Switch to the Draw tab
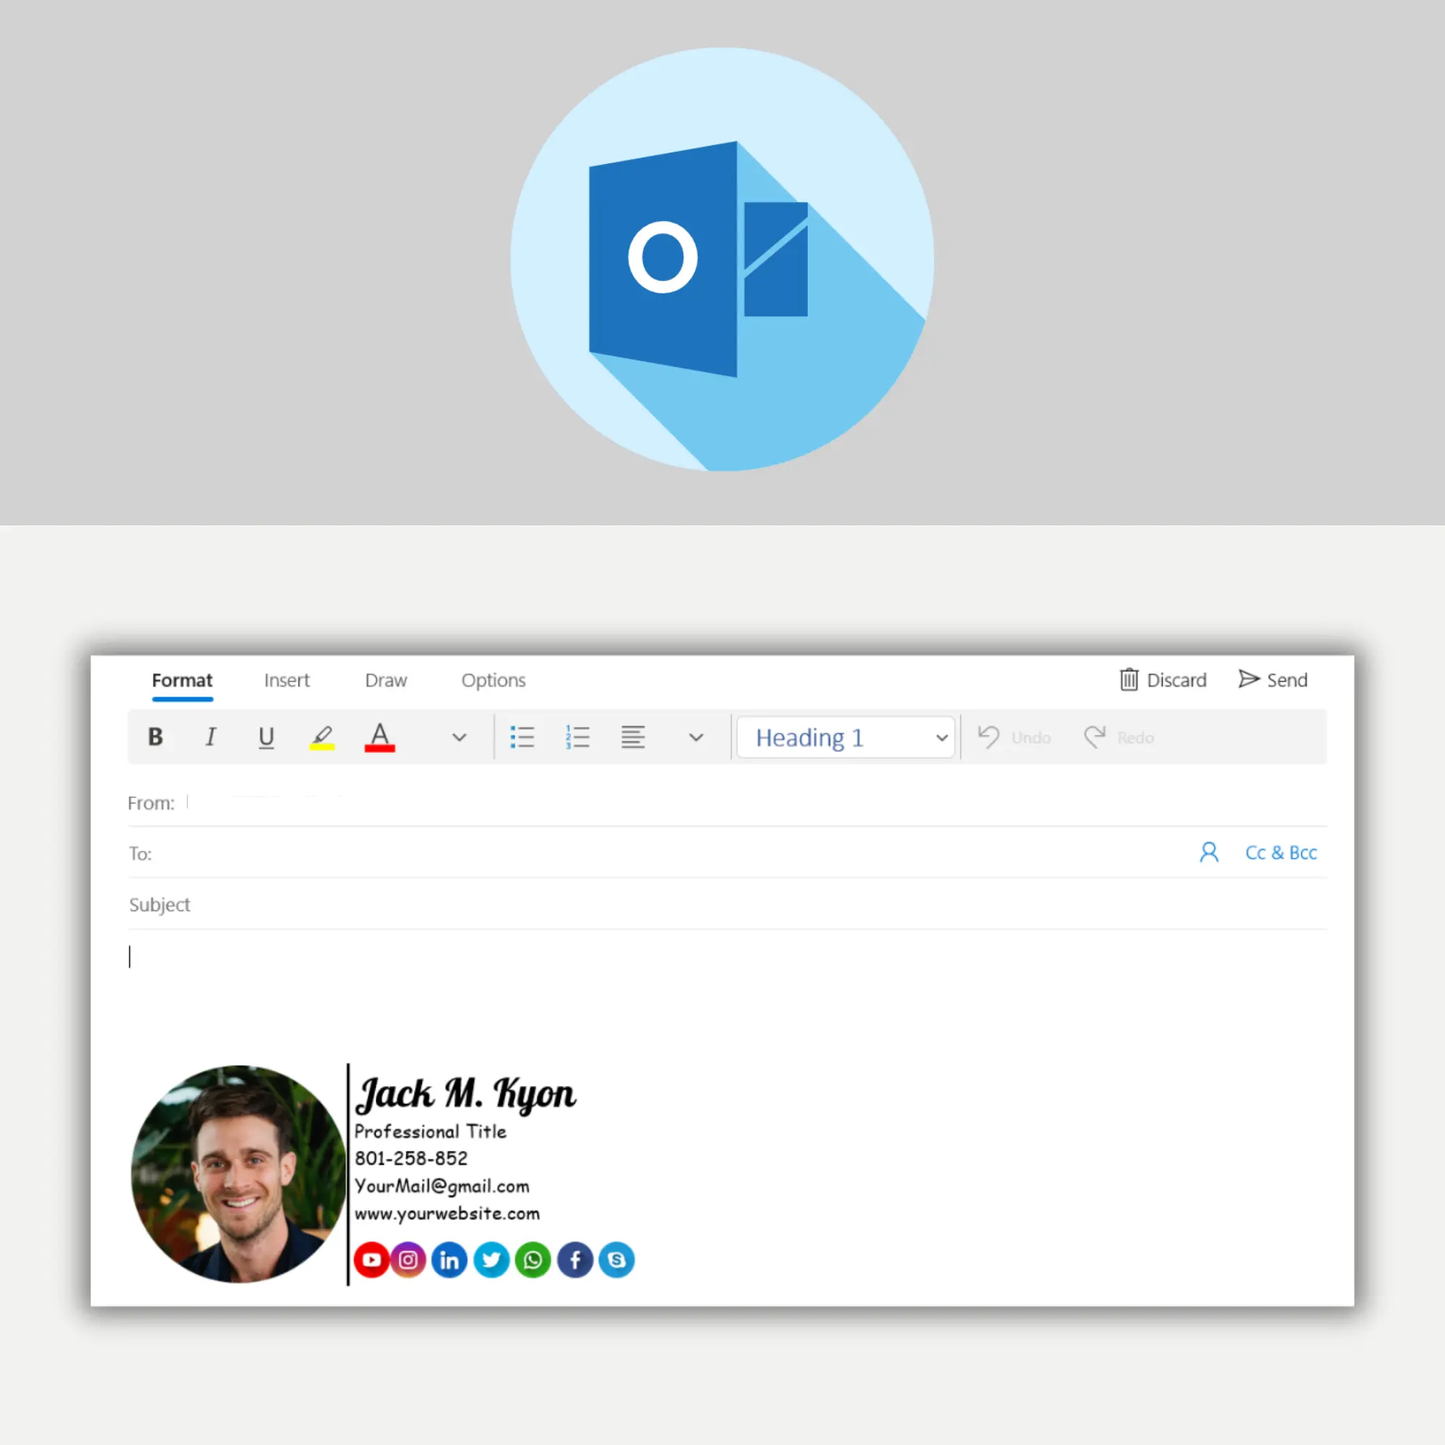Viewport: 1445px width, 1445px height. tap(386, 680)
